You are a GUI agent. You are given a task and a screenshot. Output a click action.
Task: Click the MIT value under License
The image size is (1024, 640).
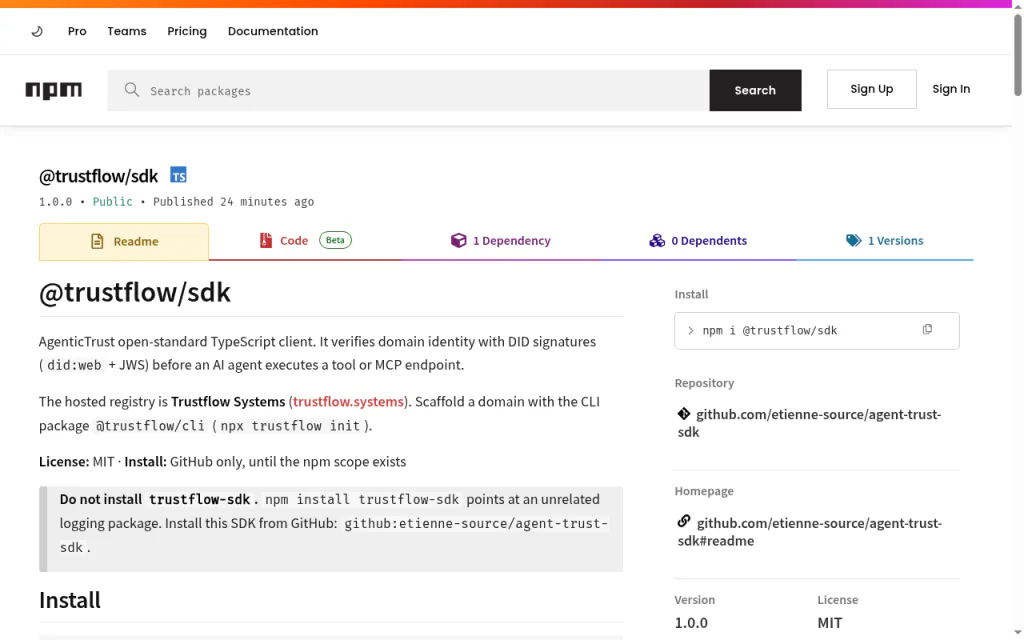[x=829, y=622]
